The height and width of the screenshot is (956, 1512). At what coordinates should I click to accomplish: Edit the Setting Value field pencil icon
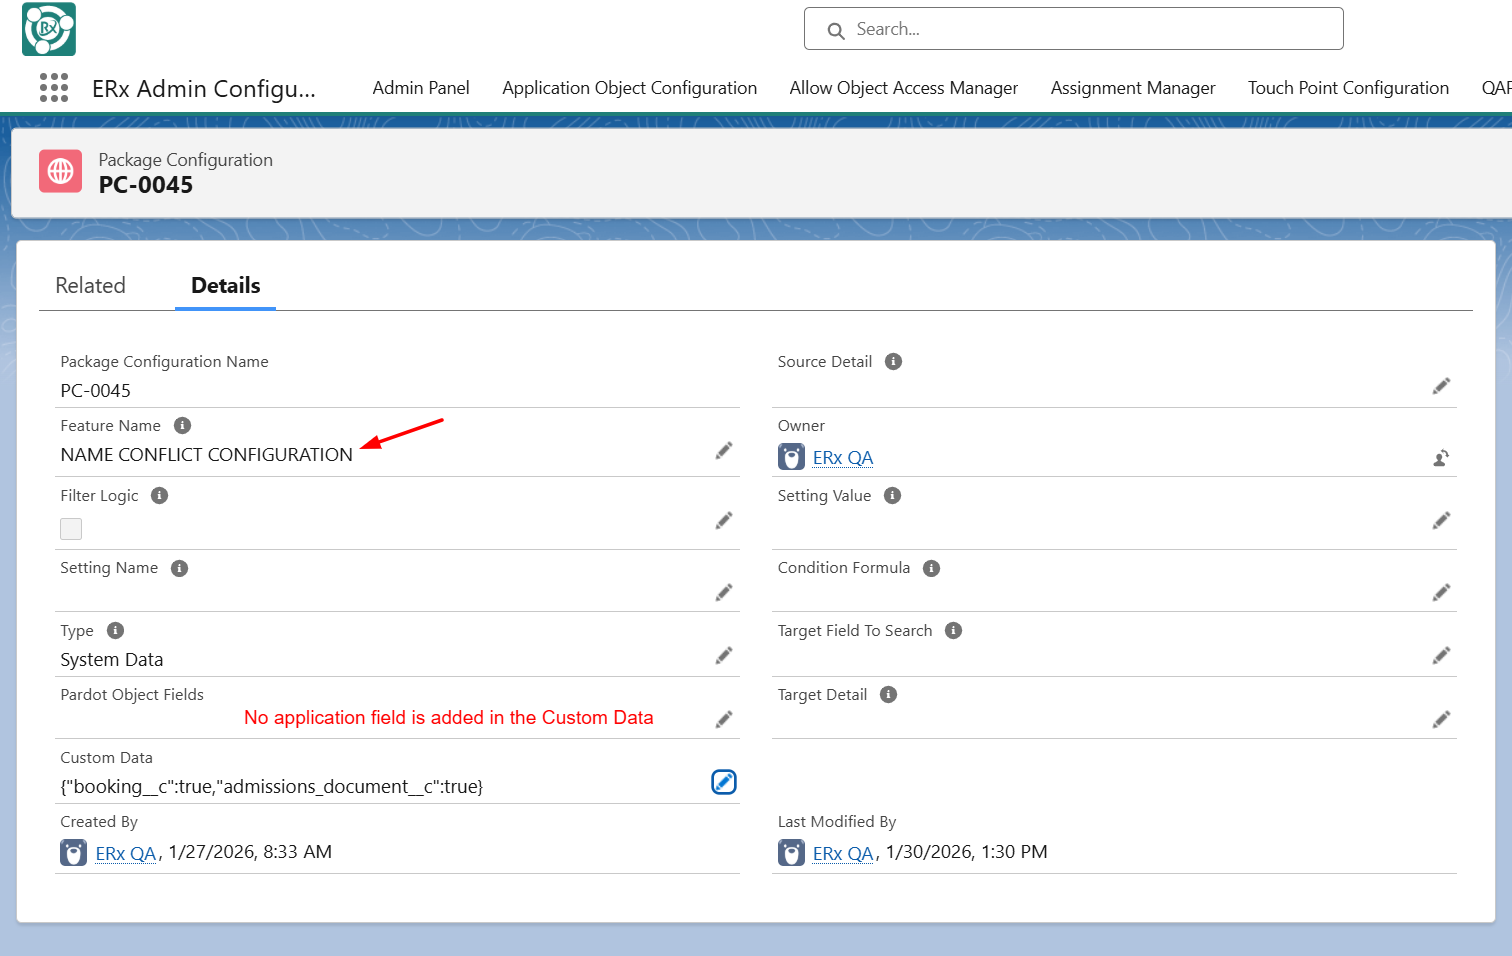point(1441,520)
